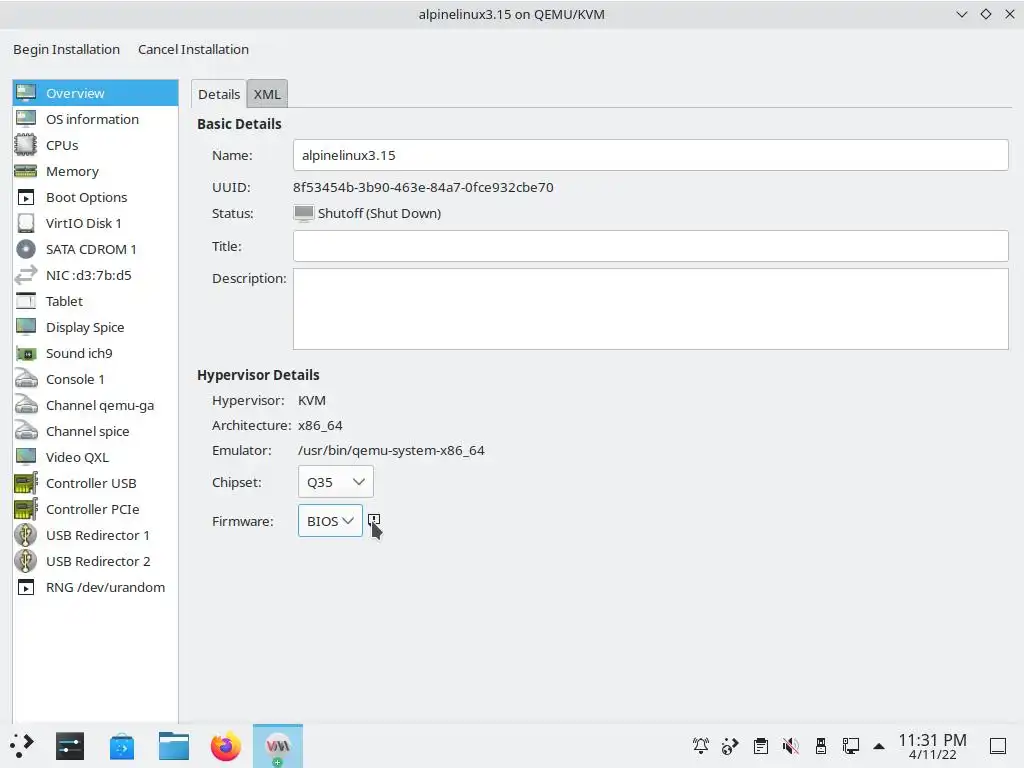Click the status text Shutoff (Shut Down)
This screenshot has width=1024, height=768.
379,214
